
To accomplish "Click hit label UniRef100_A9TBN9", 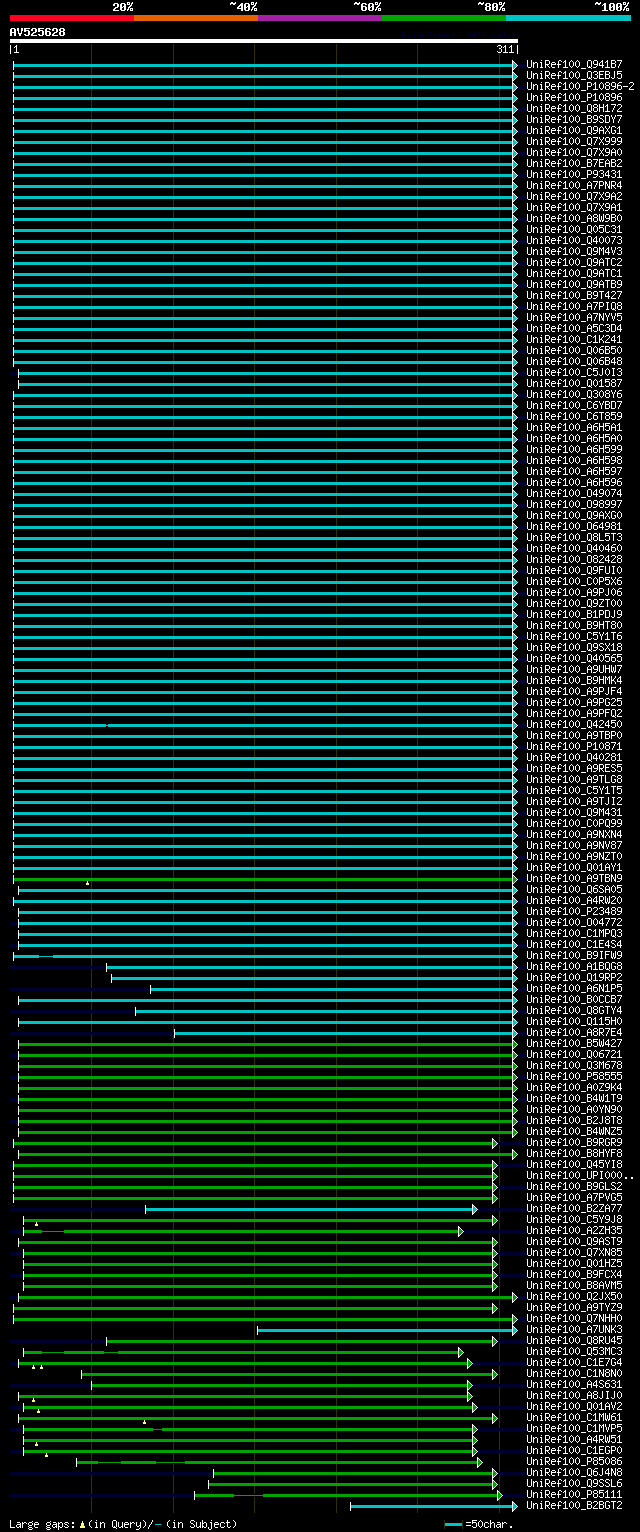I will point(574,878).
